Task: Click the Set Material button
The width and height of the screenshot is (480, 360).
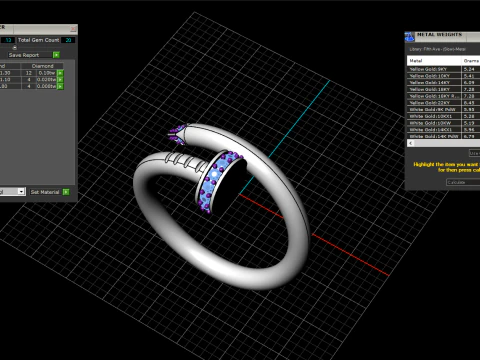Action: [x=45, y=192]
